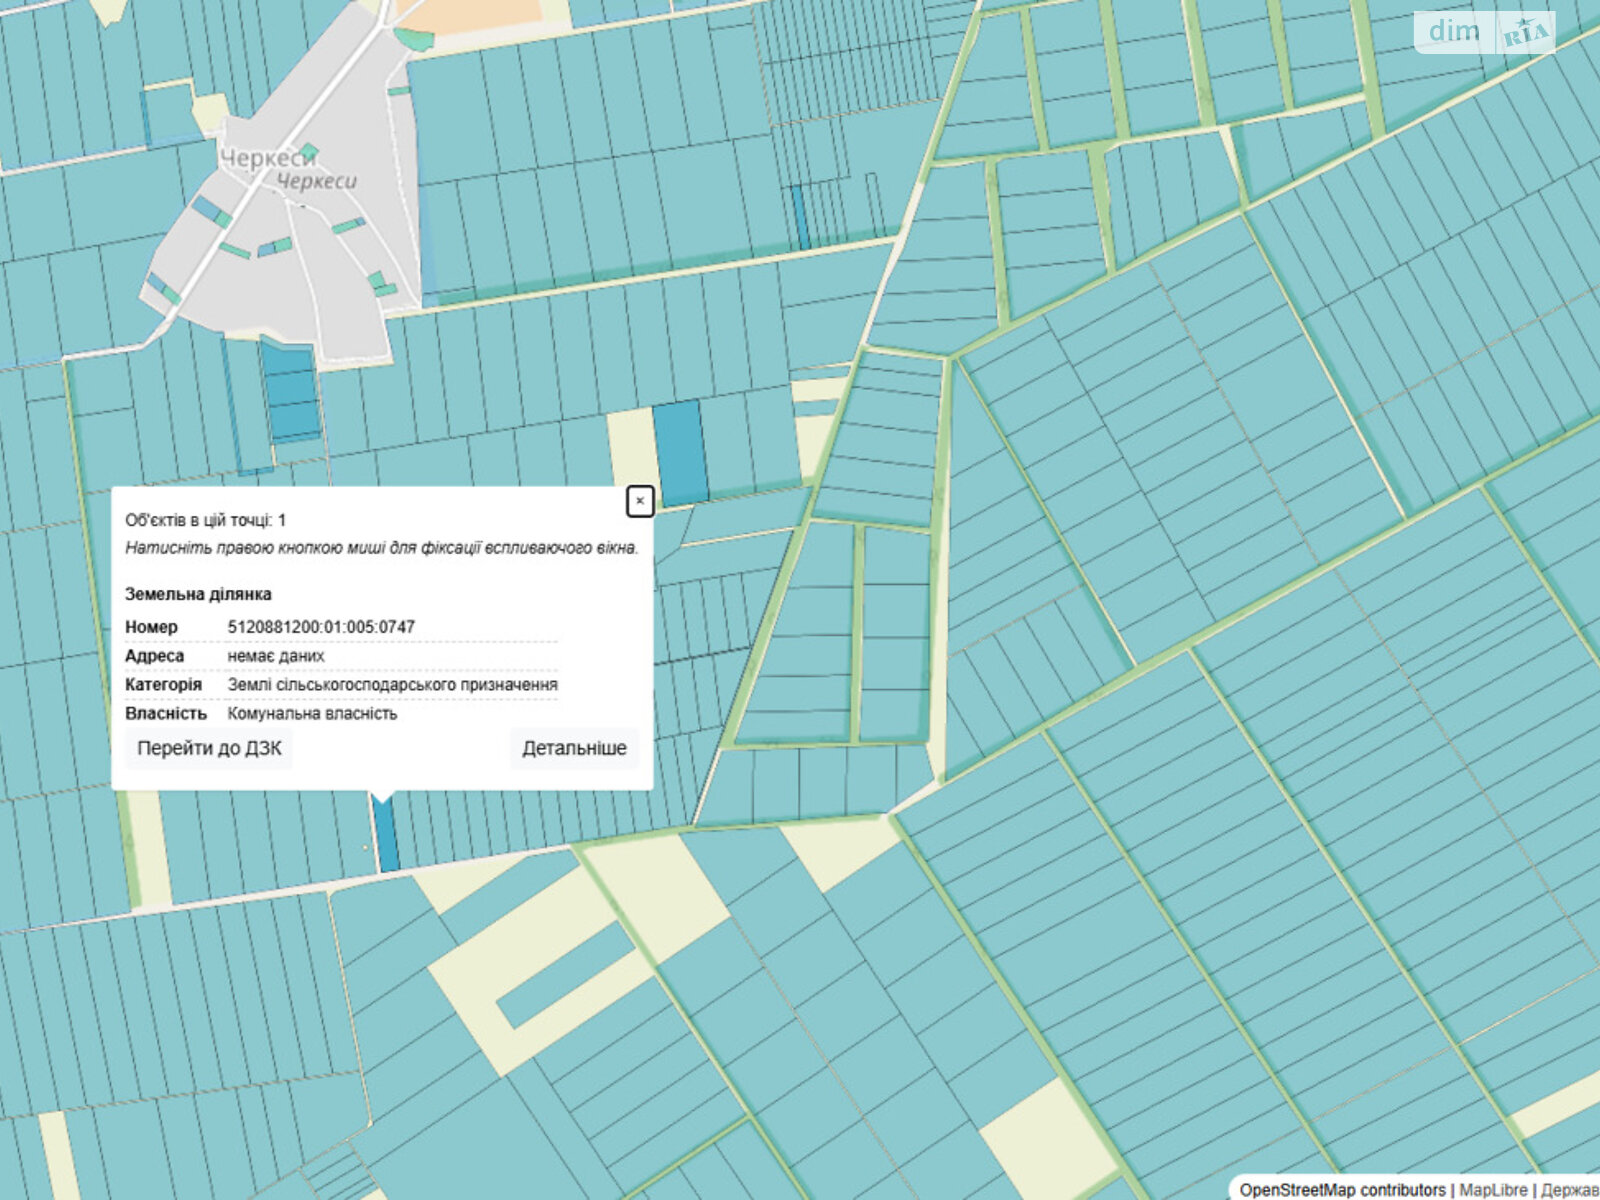1600x1200 pixels.
Task: Click the cadastral number 5120881200:01:005:0747
Action: pyautogui.click(x=321, y=627)
